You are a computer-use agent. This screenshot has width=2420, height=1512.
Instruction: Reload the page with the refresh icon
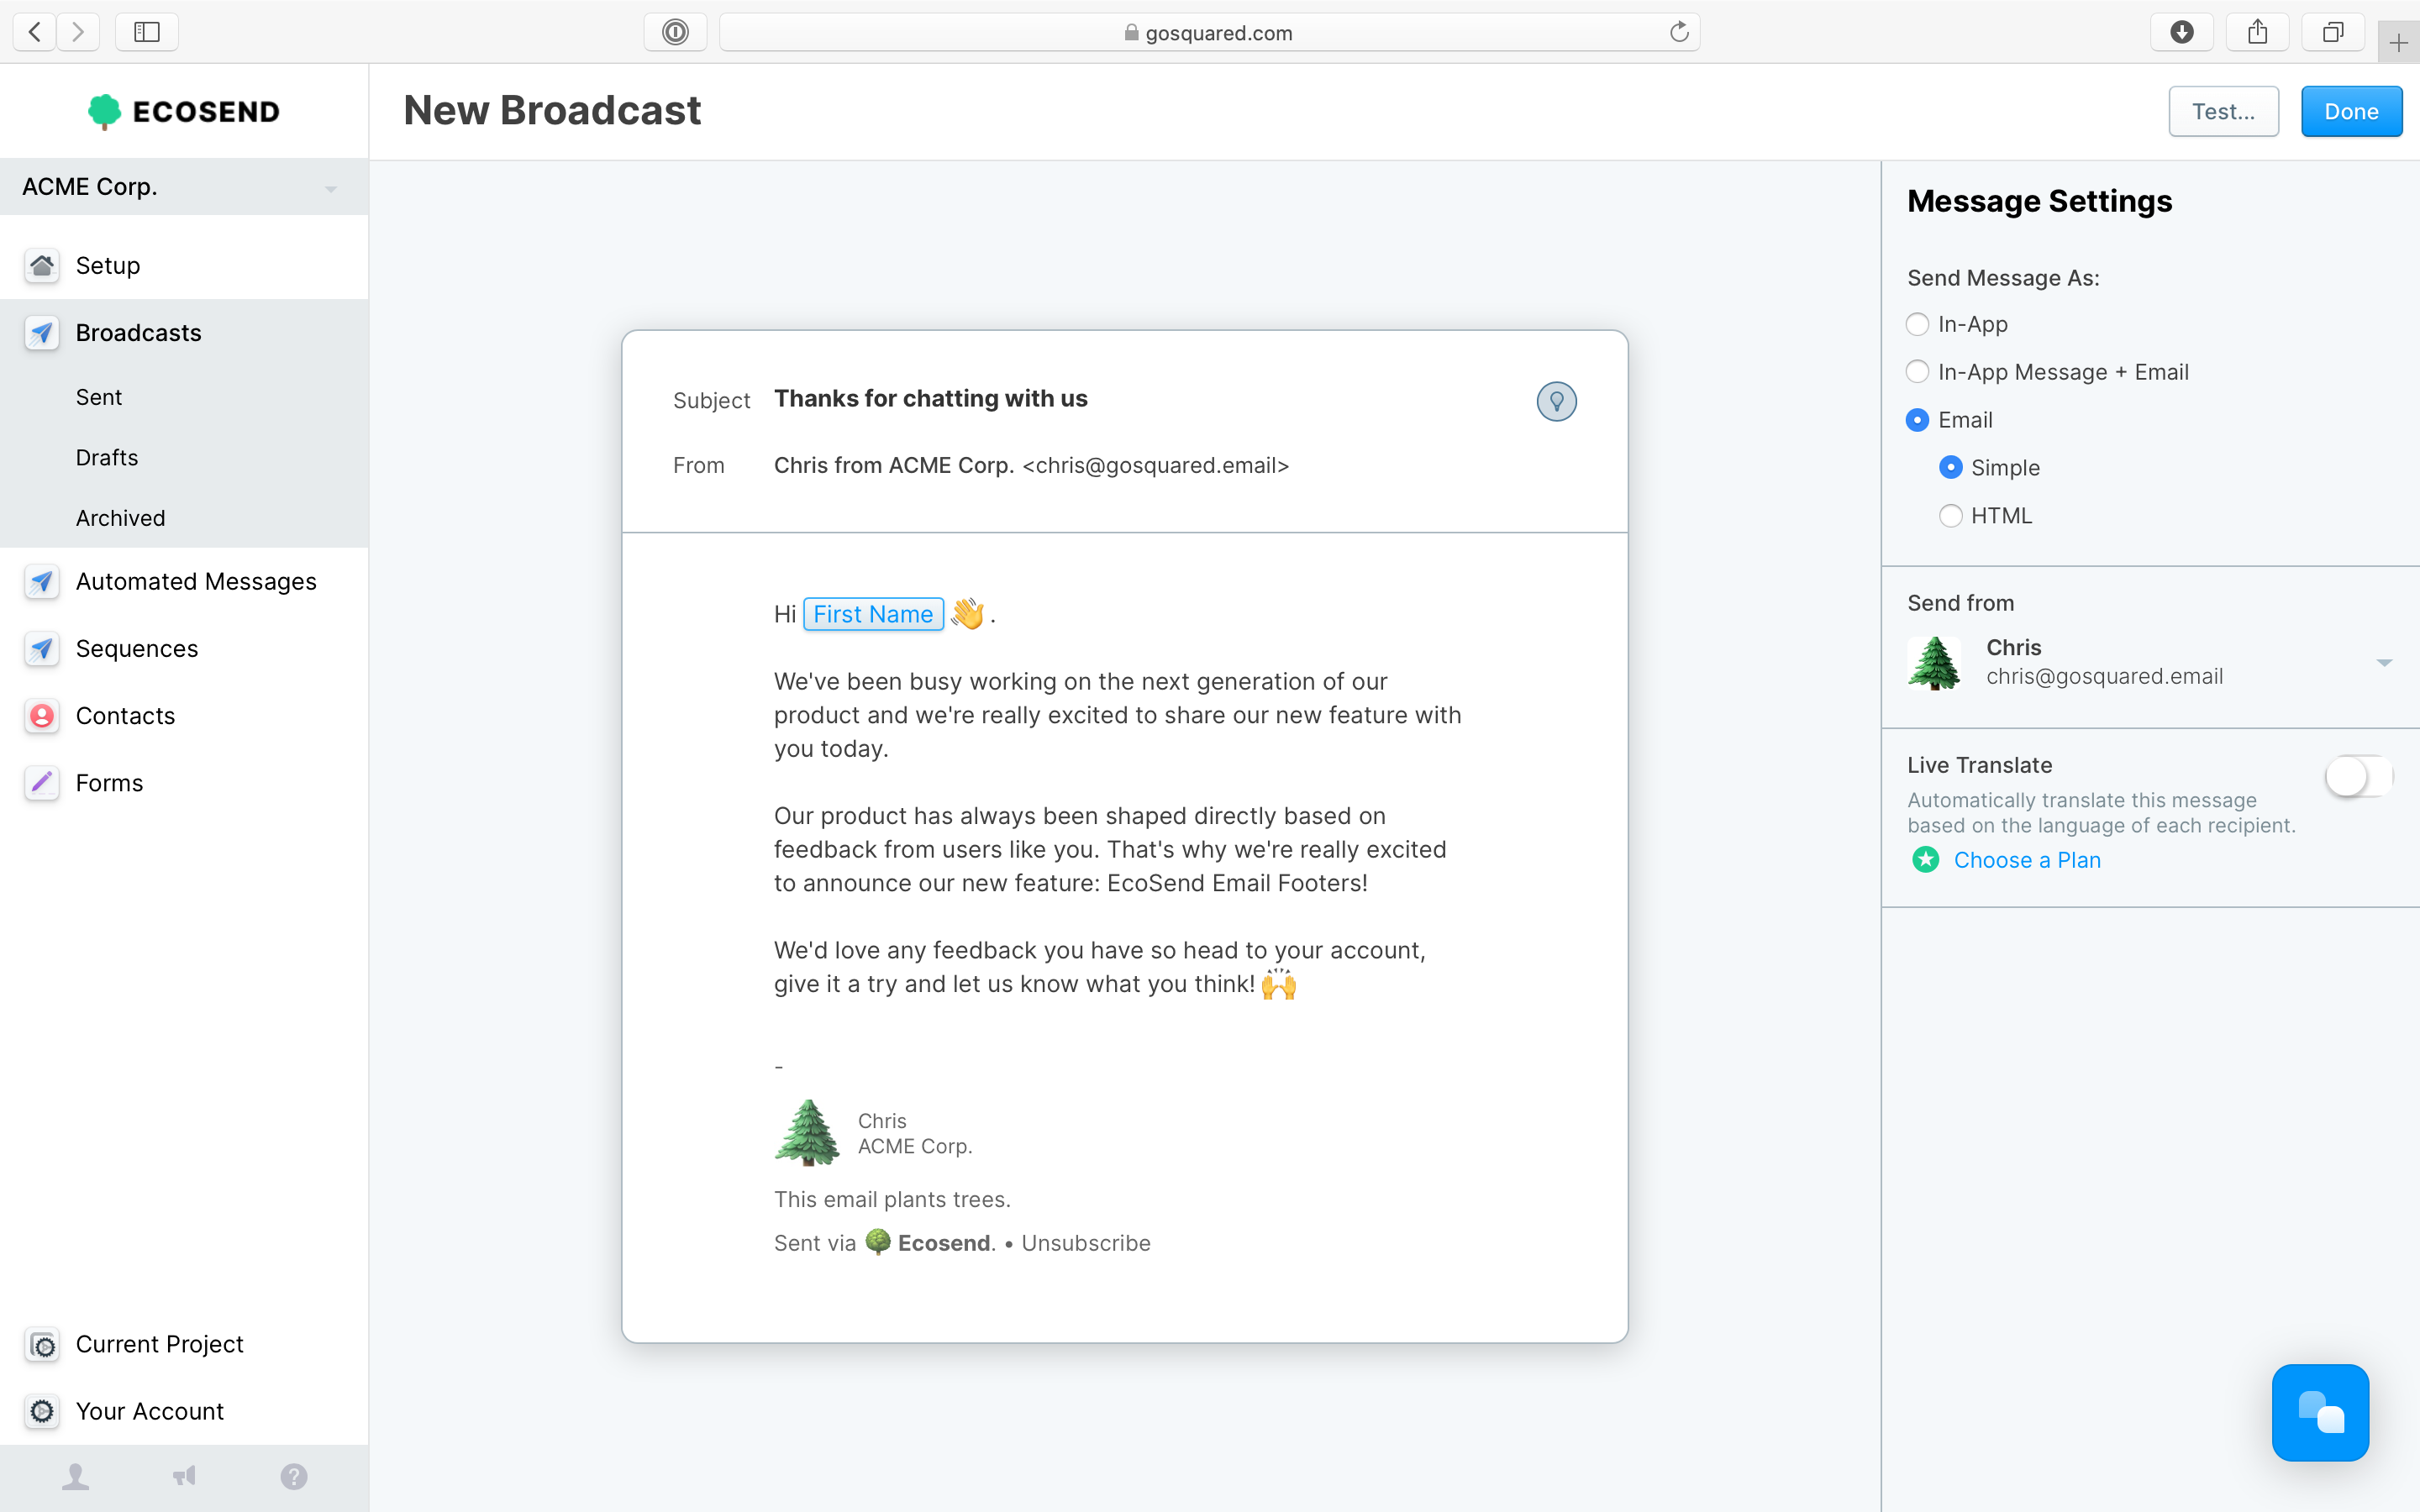click(x=1679, y=32)
